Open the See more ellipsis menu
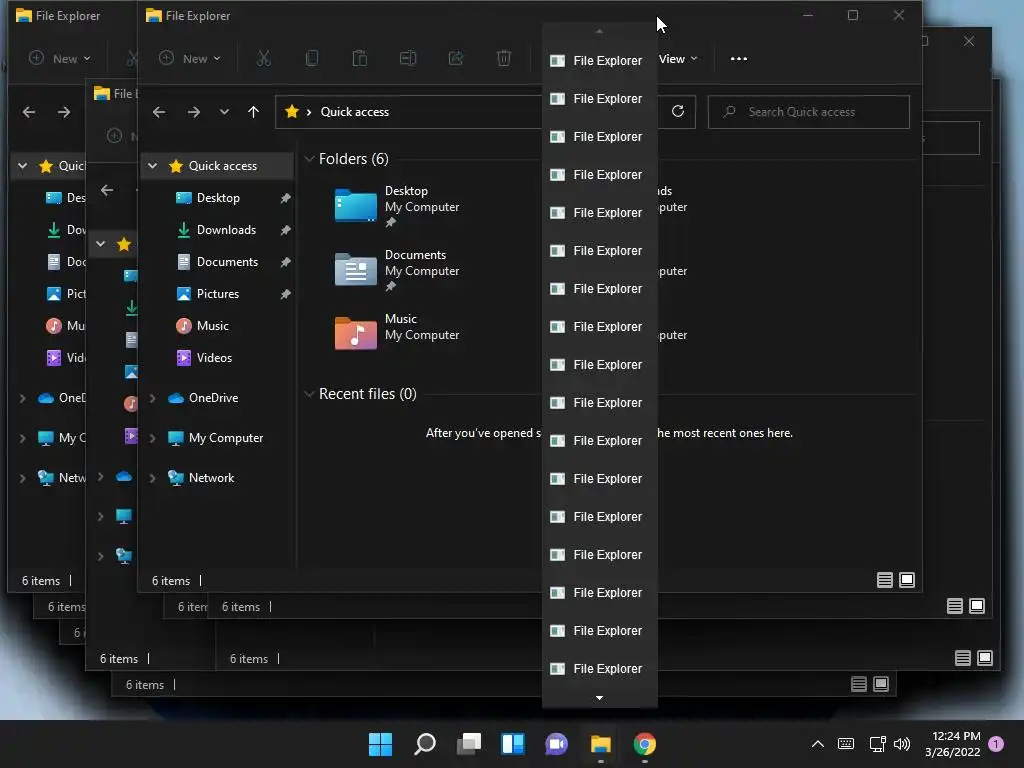 739,59
